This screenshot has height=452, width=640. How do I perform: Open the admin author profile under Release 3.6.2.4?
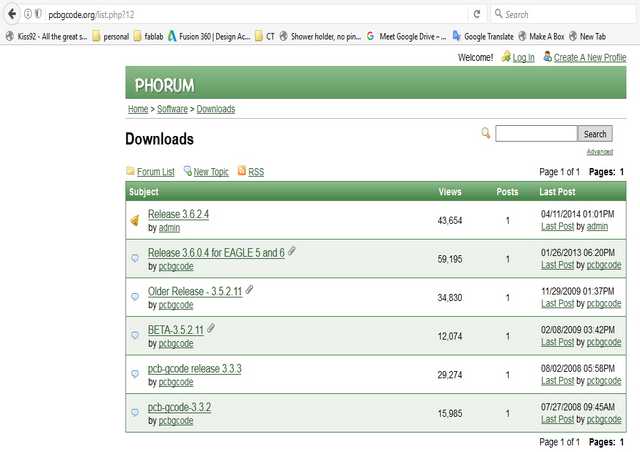pyautogui.click(x=169, y=228)
